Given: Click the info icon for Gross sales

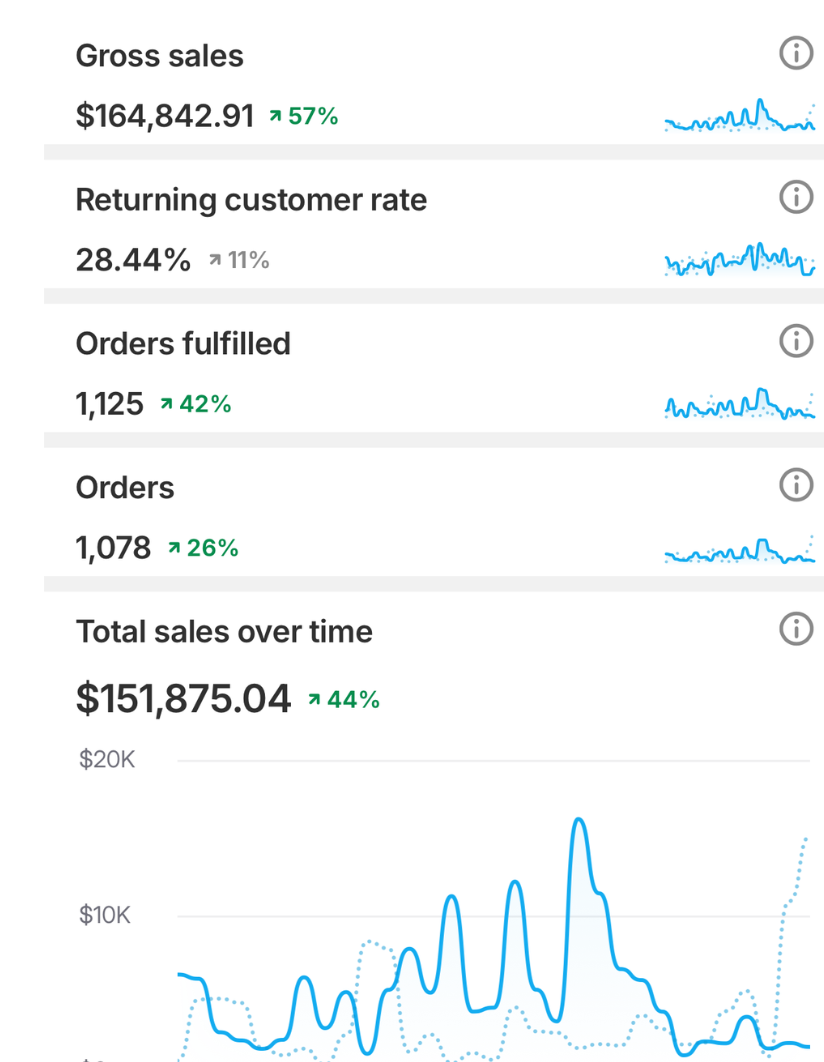Looking at the screenshot, I should 796,54.
